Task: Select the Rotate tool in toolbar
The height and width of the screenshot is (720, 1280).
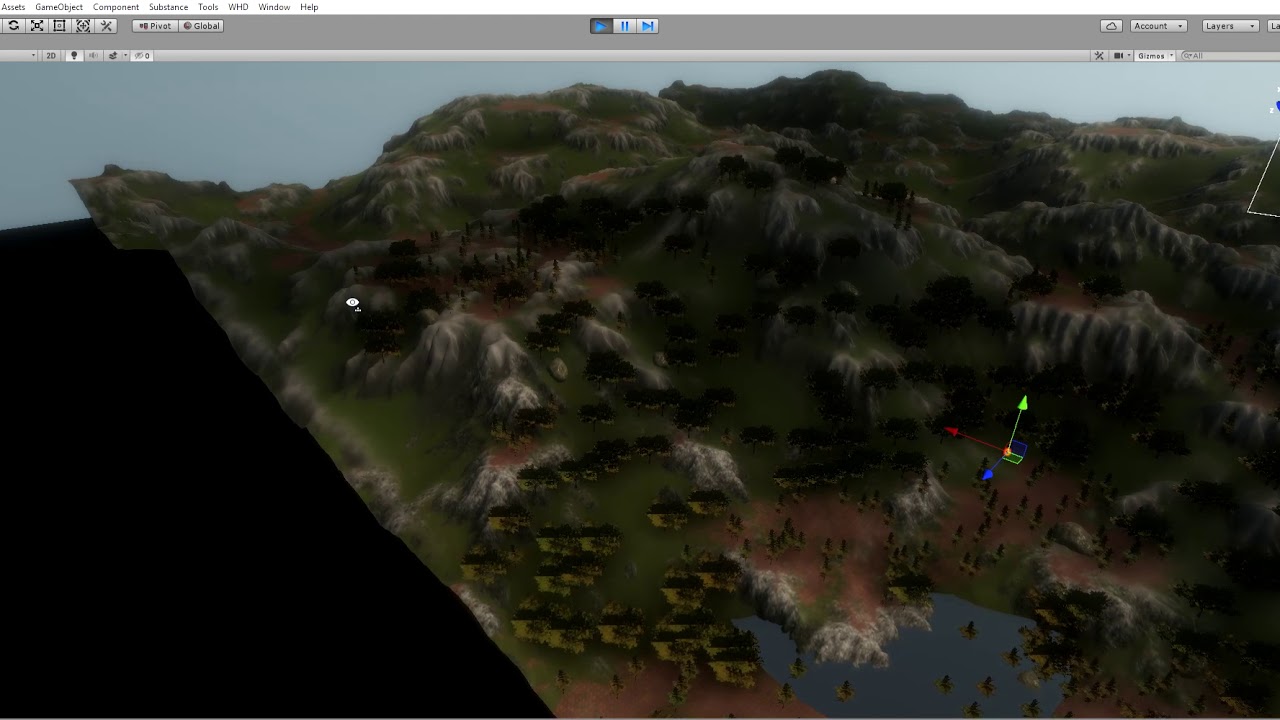Action: point(13,26)
